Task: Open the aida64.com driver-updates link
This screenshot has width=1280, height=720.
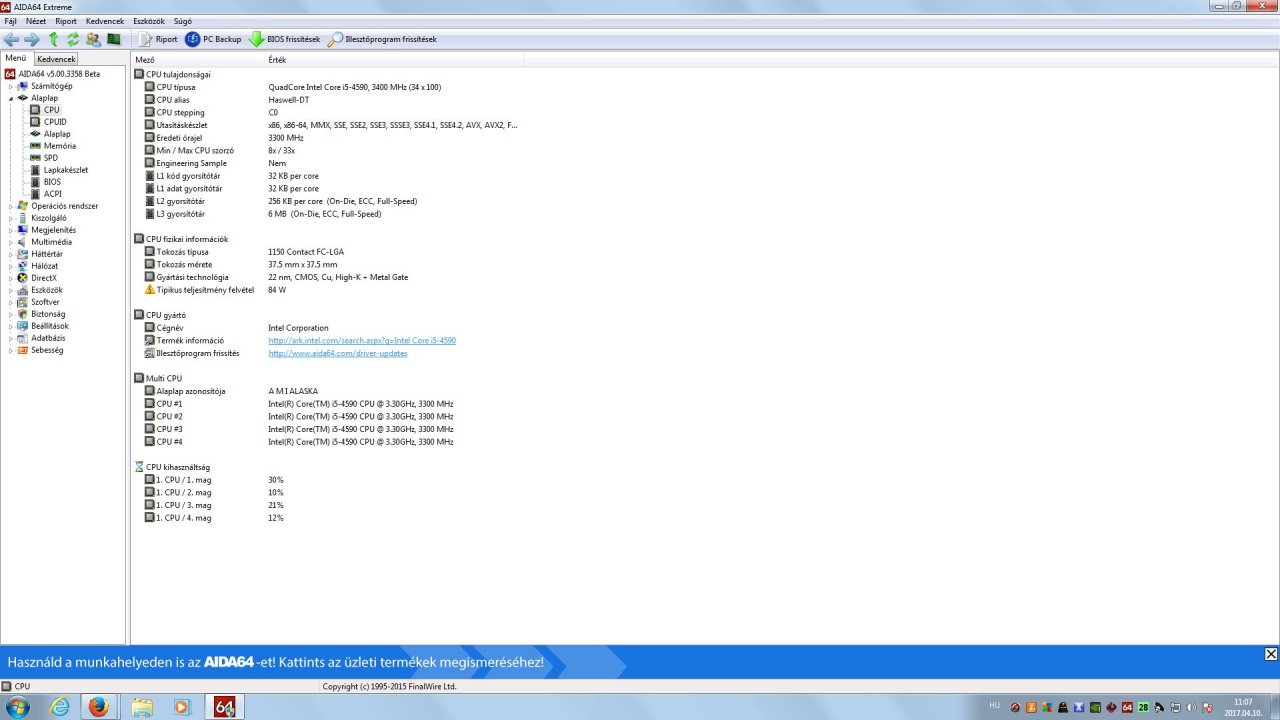Action: pyautogui.click(x=338, y=353)
